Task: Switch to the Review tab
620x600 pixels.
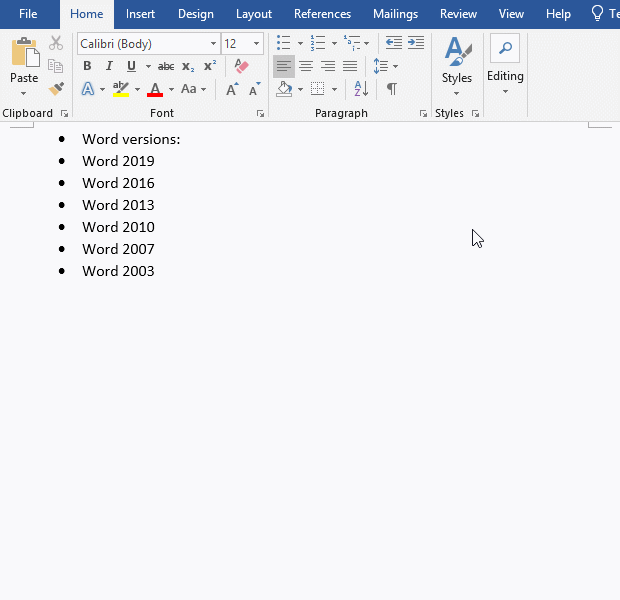Action: pos(458,14)
